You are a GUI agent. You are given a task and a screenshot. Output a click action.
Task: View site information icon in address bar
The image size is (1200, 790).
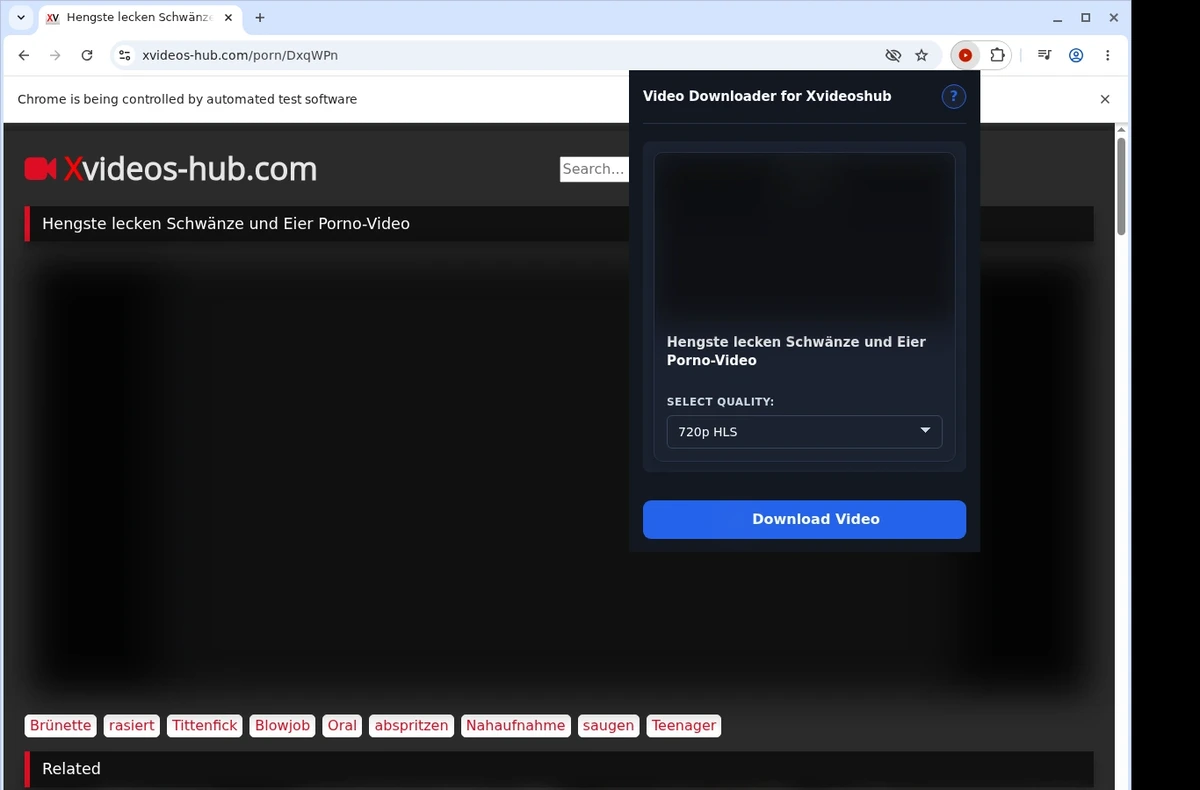point(123,56)
